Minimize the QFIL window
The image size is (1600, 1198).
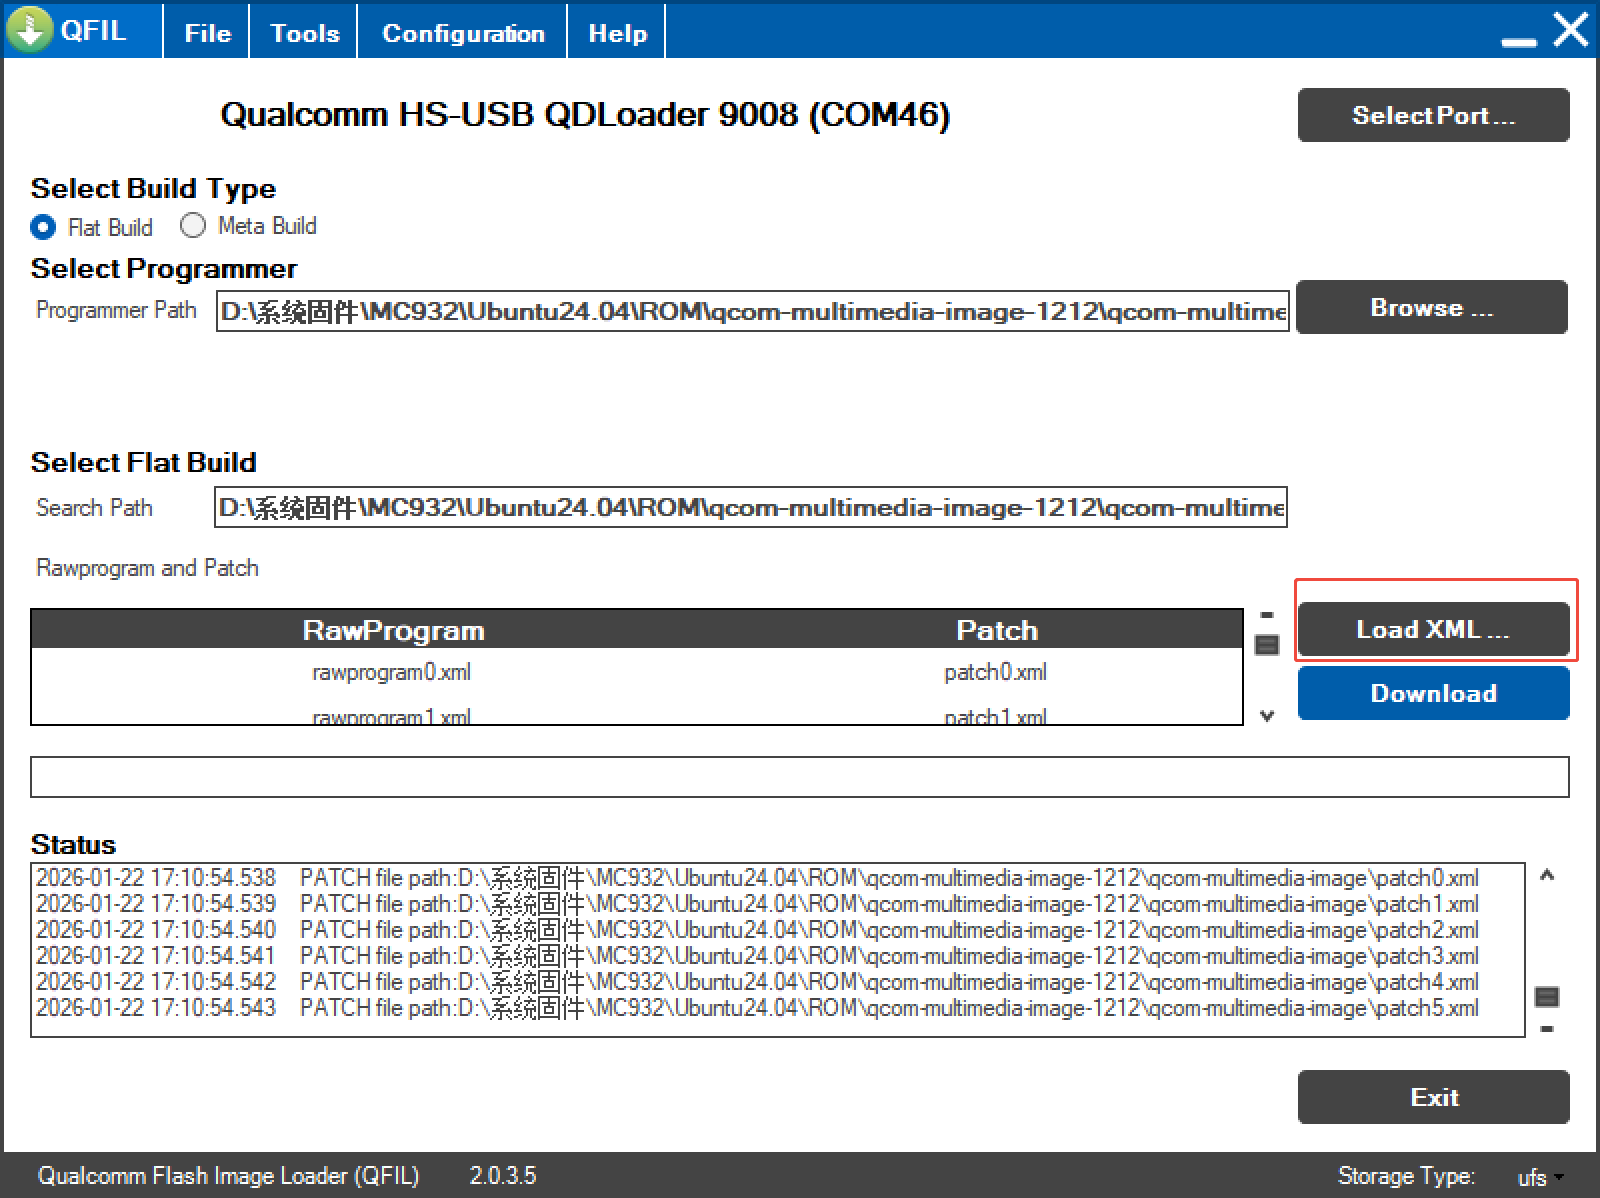(1518, 40)
